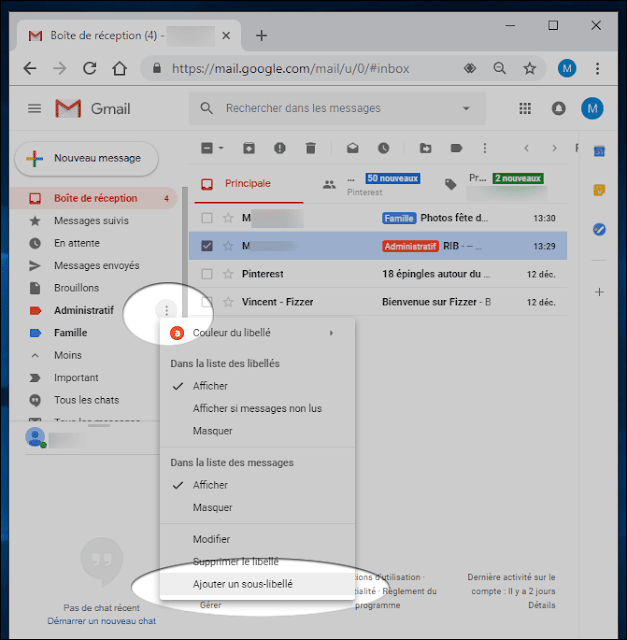This screenshot has width=627, height=640.
Task: Toggle the select-all checkbox
Action: pyautogui.click(x=207, y=148)
